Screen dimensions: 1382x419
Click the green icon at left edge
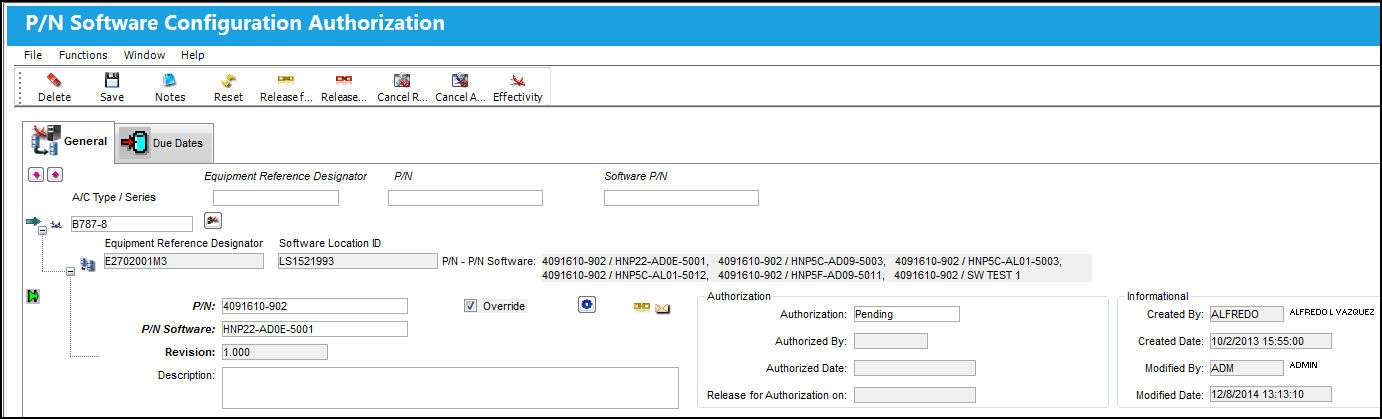33,297
